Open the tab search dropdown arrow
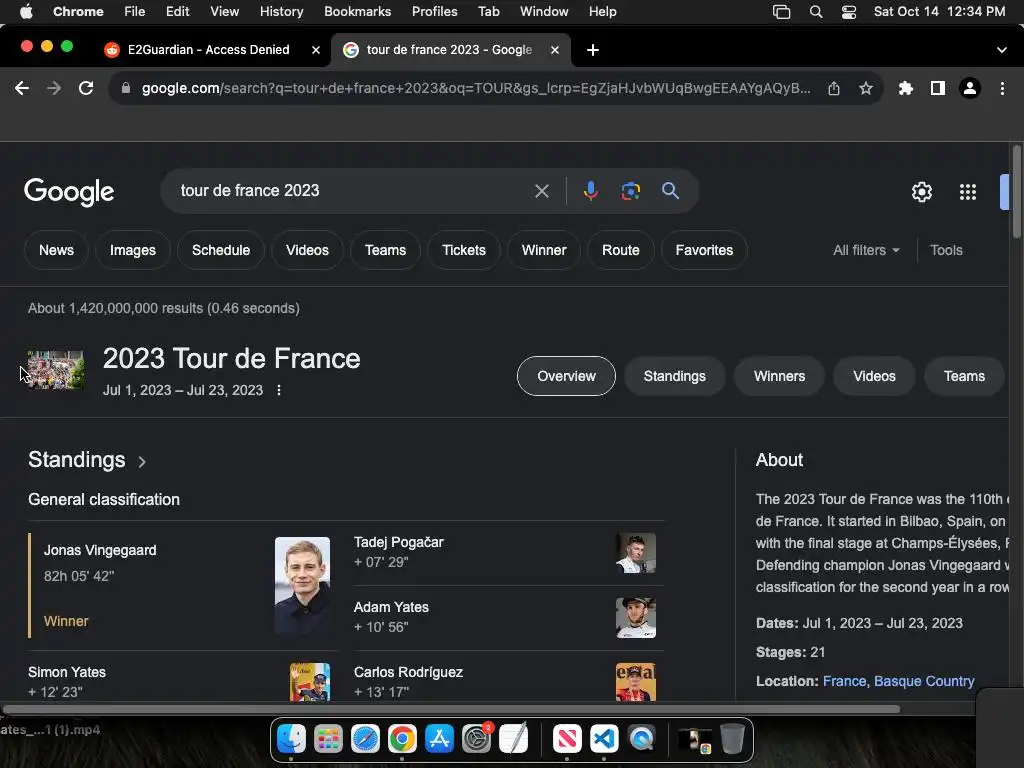 1002,50
